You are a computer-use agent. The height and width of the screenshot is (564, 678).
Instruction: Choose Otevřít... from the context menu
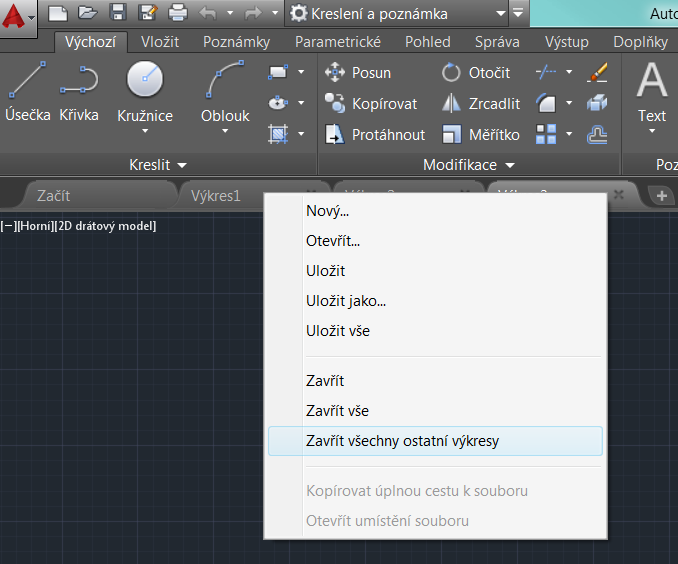click(435, 241)
